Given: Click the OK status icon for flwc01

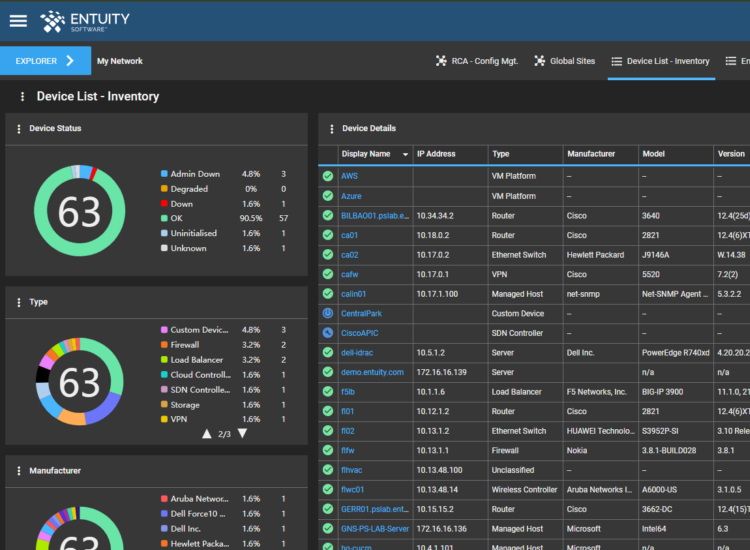Looking at the screenshot, I should (328, 489).
